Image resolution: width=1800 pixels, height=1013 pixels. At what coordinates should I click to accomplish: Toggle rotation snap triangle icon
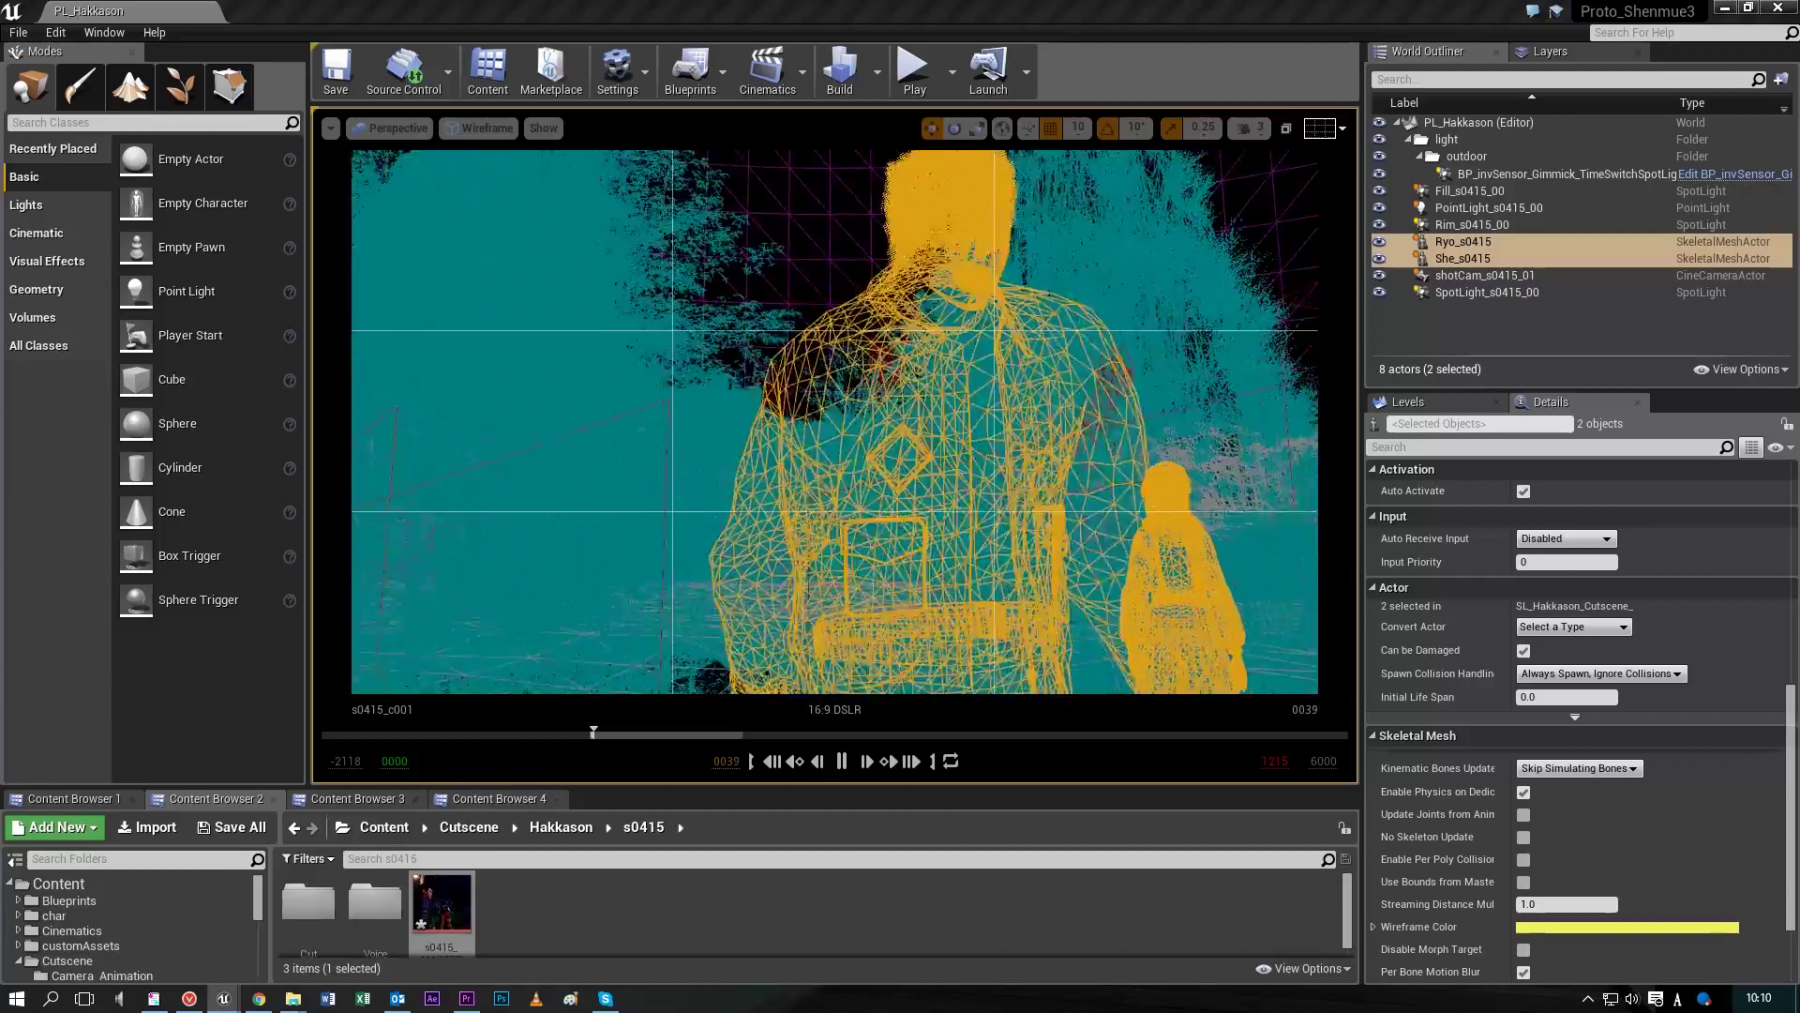click(x=1108, y=128)
